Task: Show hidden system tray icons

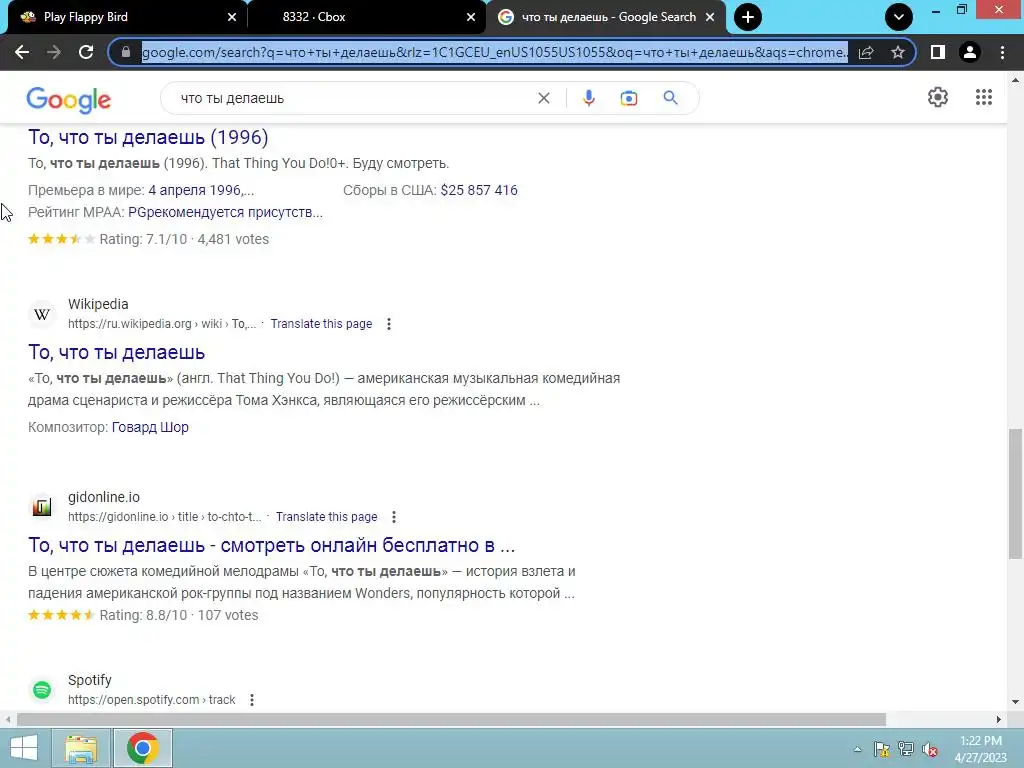Action: coord(857,750)
